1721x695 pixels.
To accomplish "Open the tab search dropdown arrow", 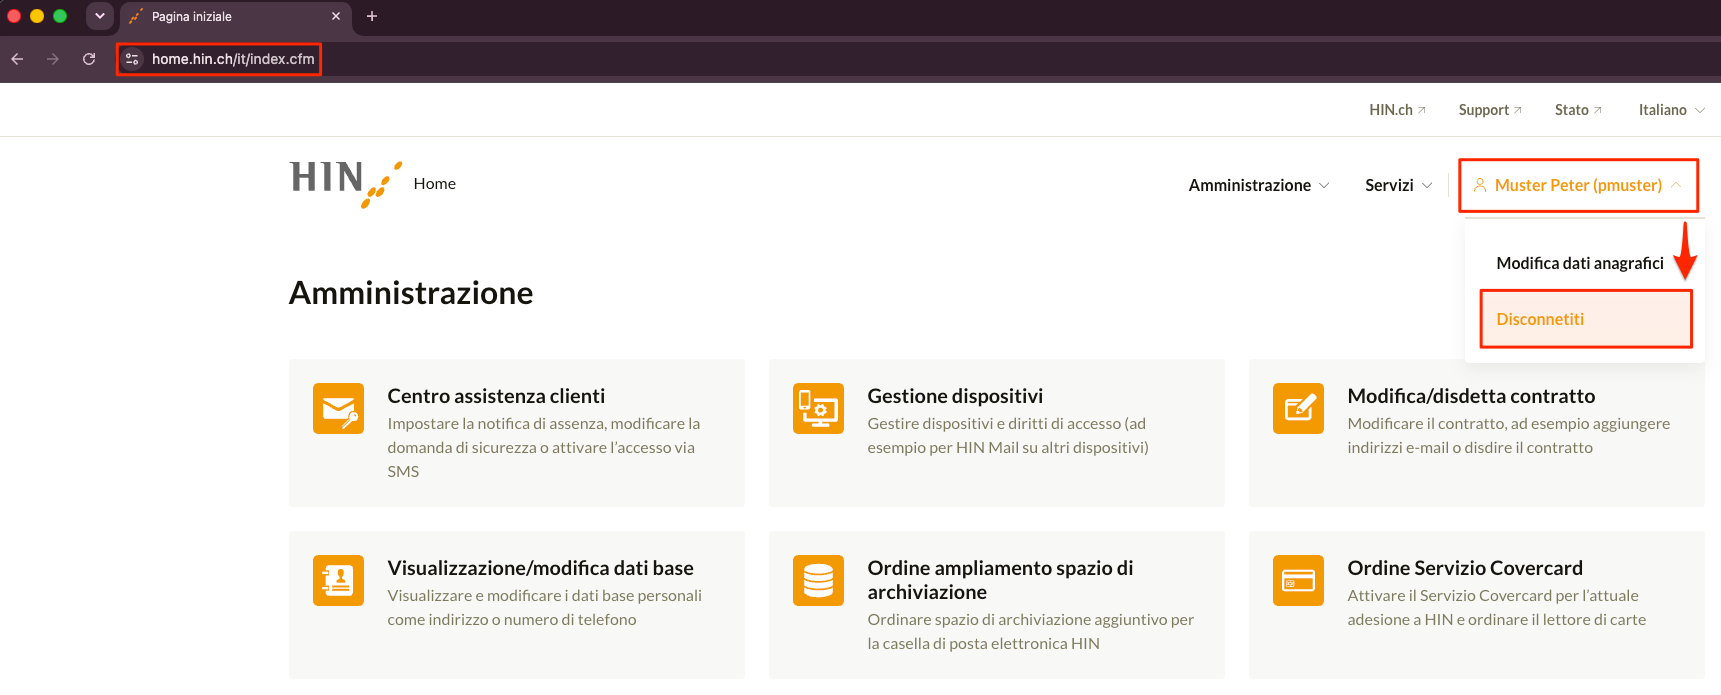I will click(99, 16).
